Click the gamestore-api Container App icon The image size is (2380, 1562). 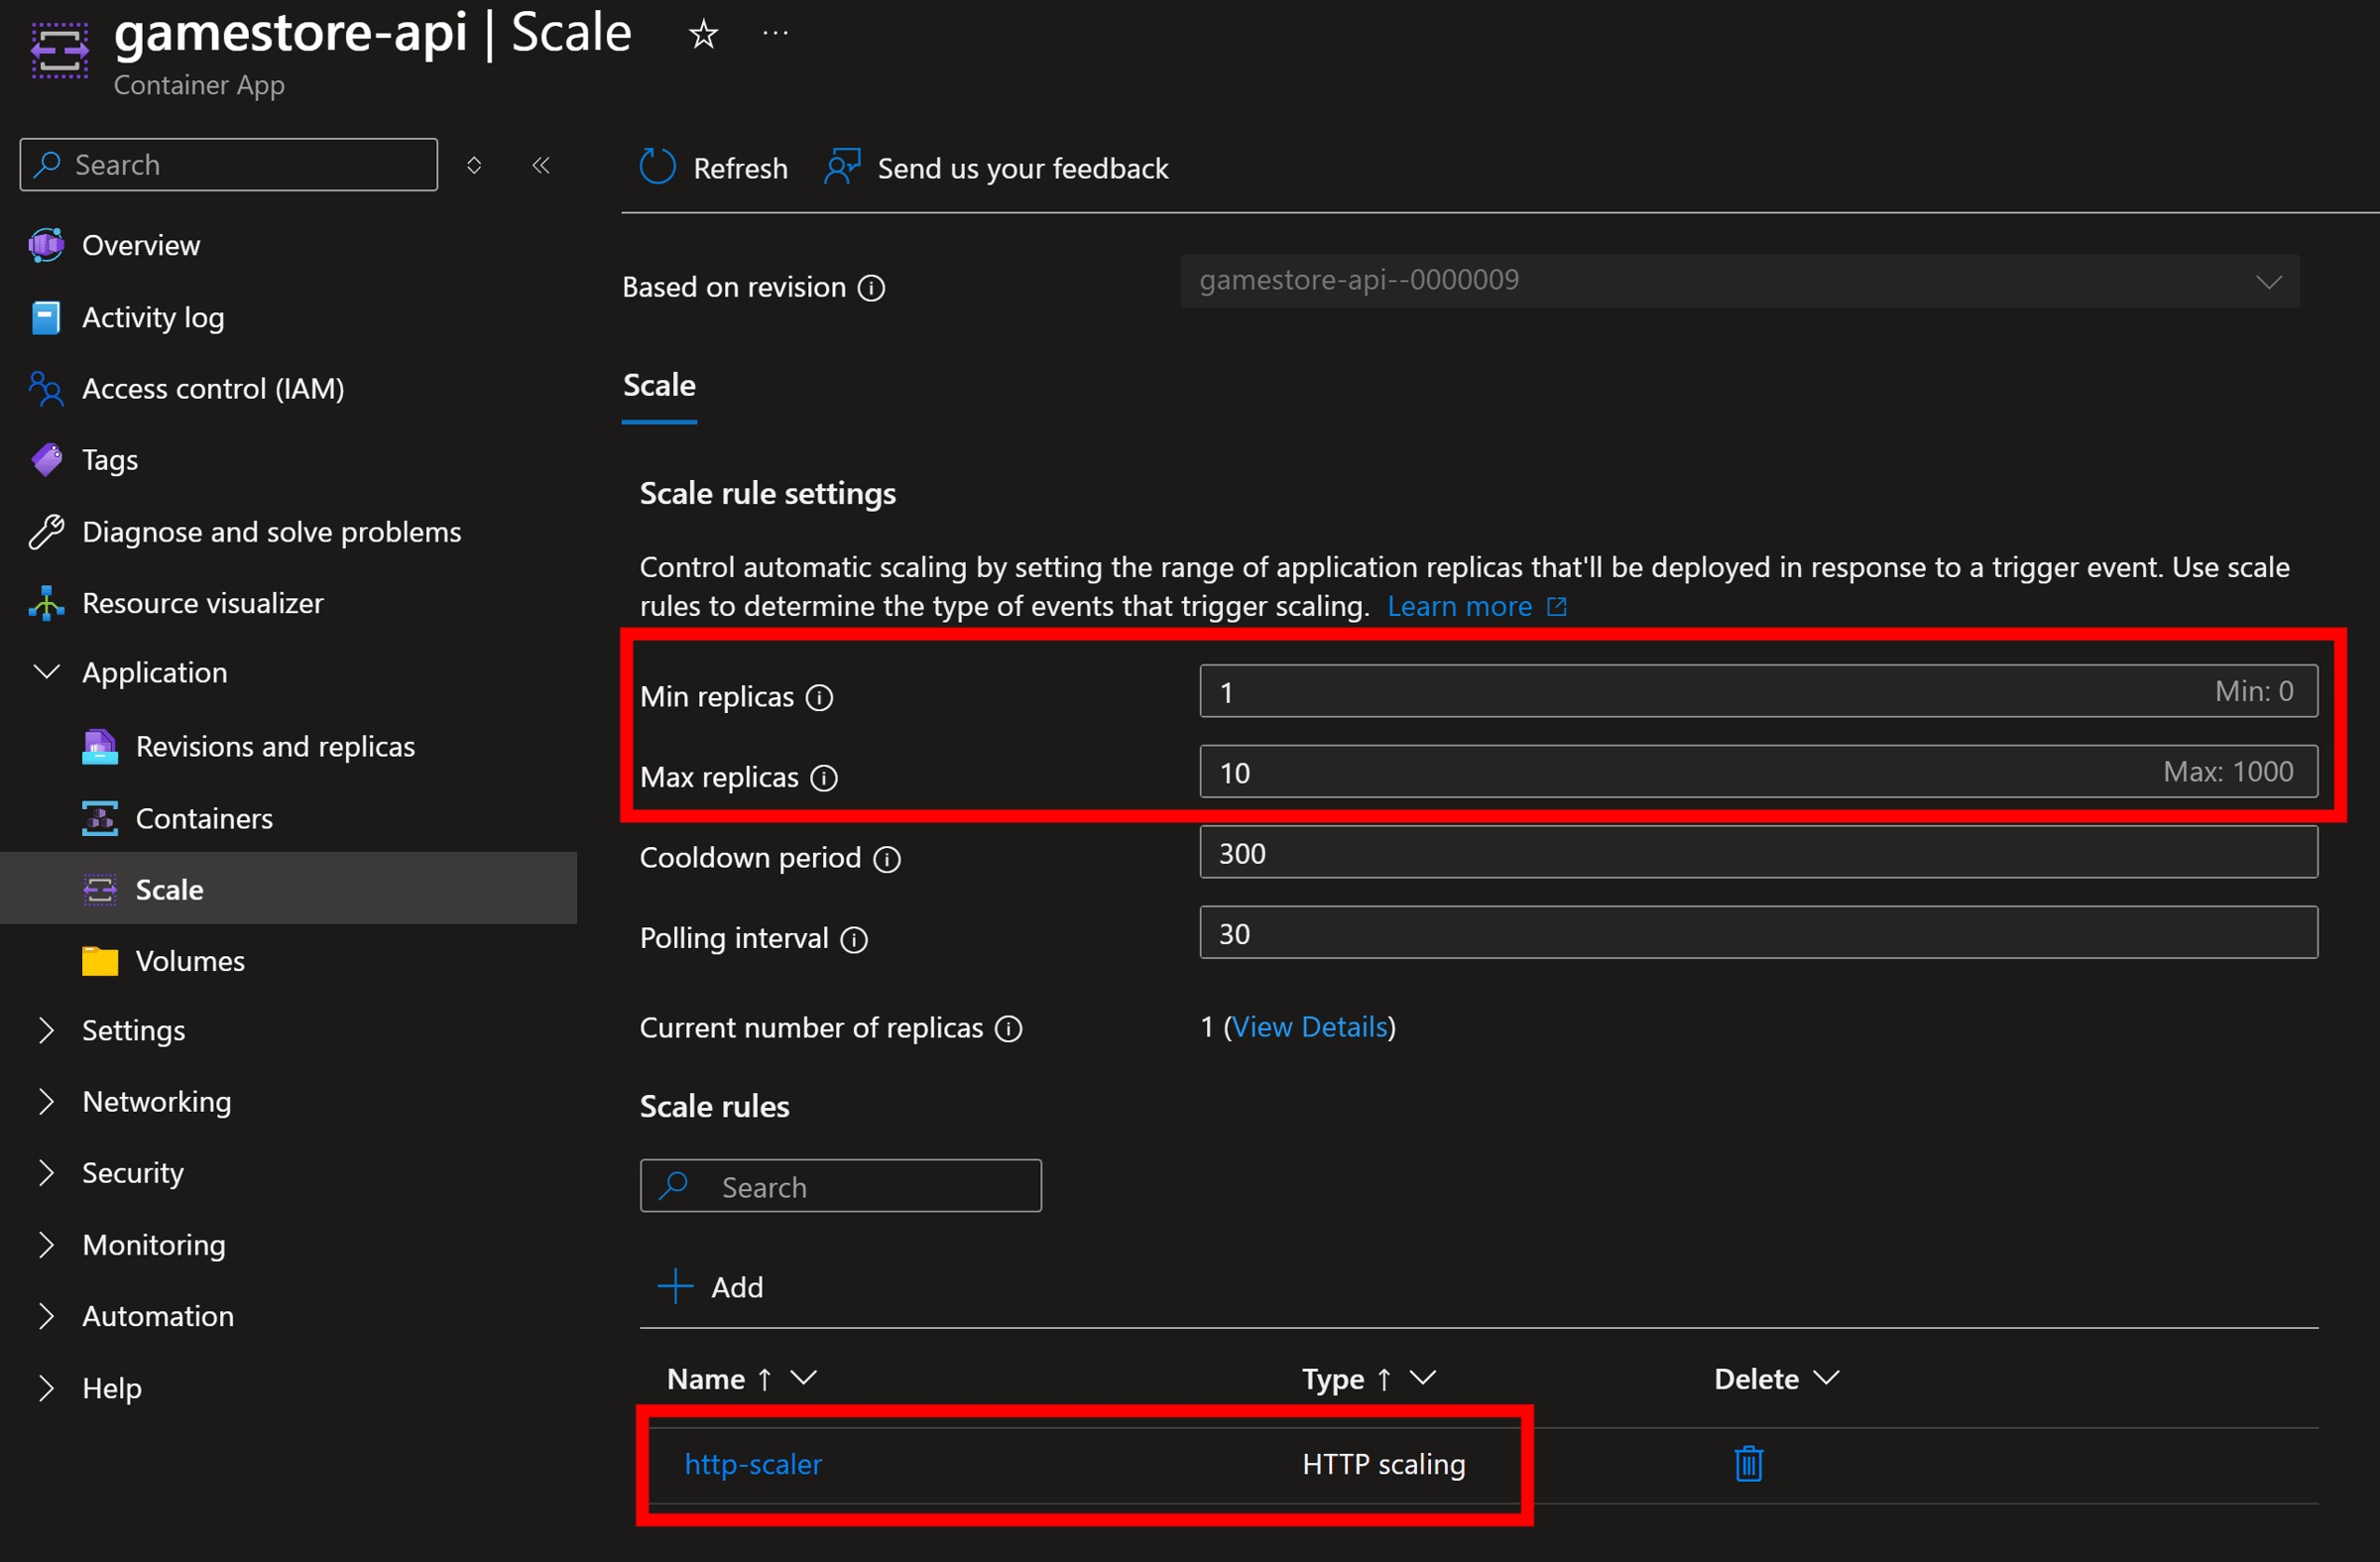(59, 50)
